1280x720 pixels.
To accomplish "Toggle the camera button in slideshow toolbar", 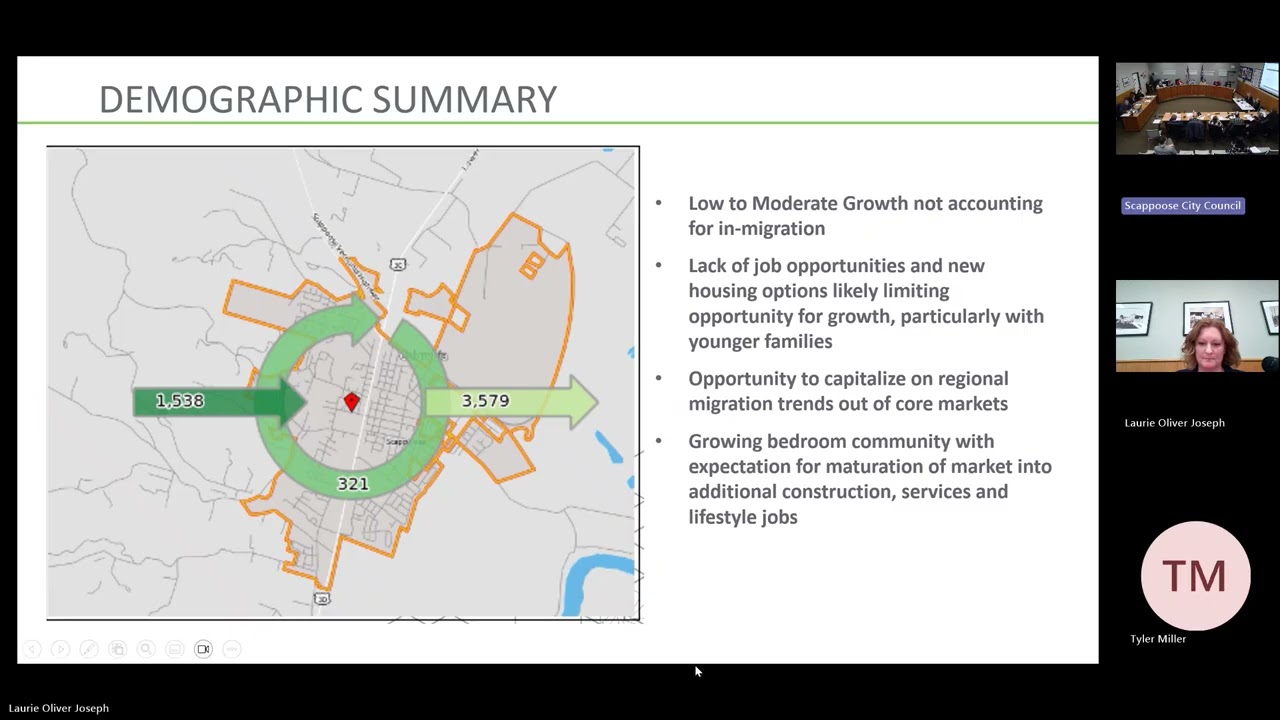I will (x=203, y=649).
